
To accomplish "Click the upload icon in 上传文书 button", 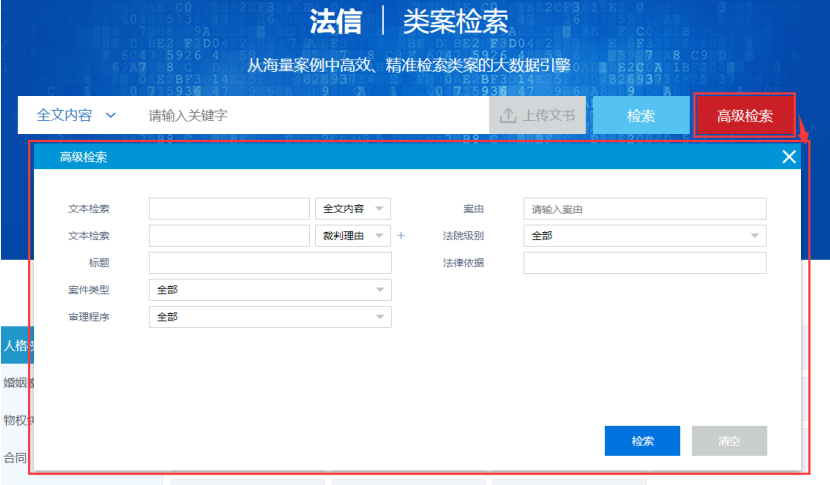I will click(508, 115).
